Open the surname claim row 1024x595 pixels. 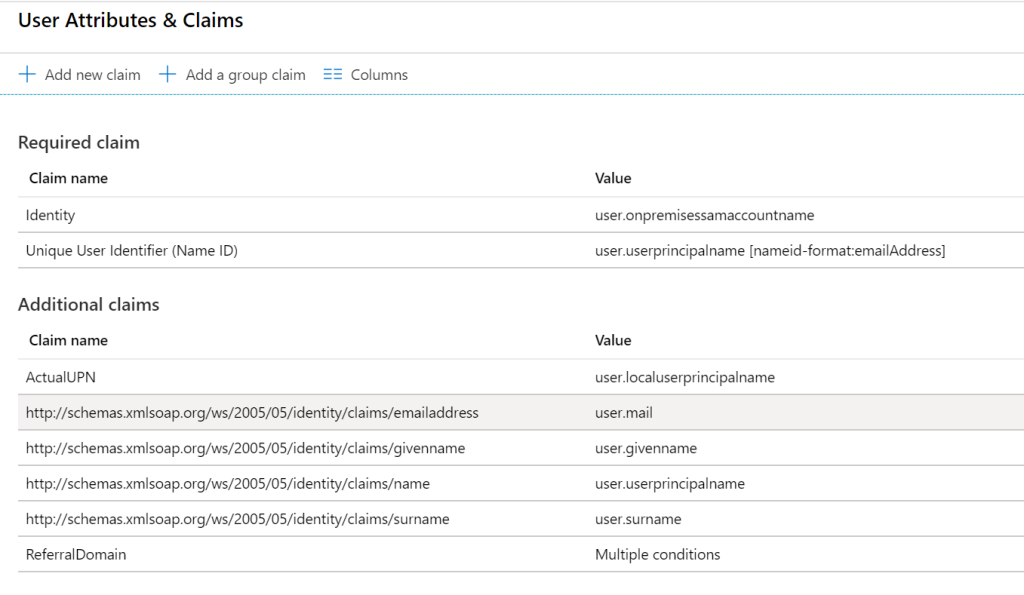[x=520, y=519]
